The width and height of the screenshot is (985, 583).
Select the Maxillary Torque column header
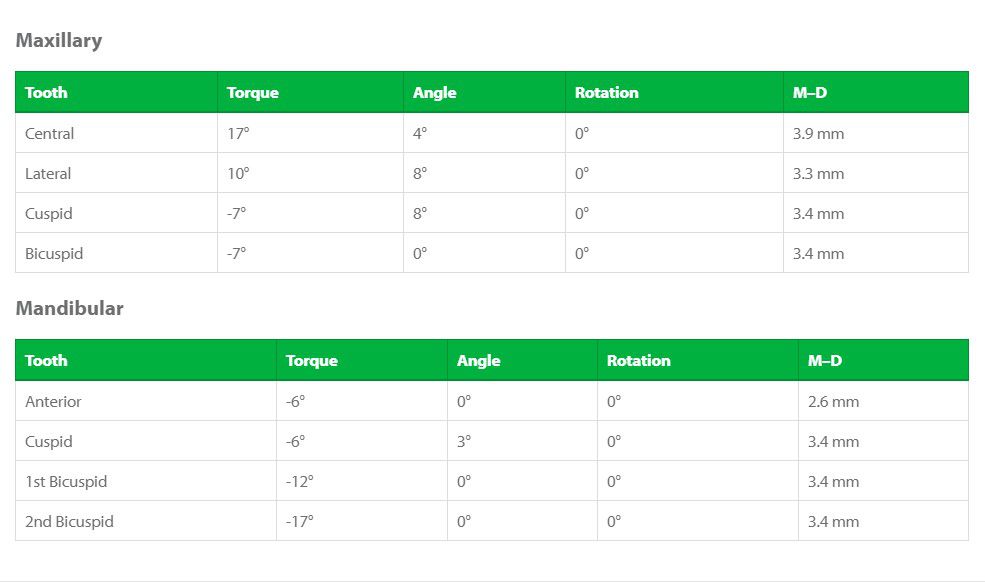coord(253,92)
